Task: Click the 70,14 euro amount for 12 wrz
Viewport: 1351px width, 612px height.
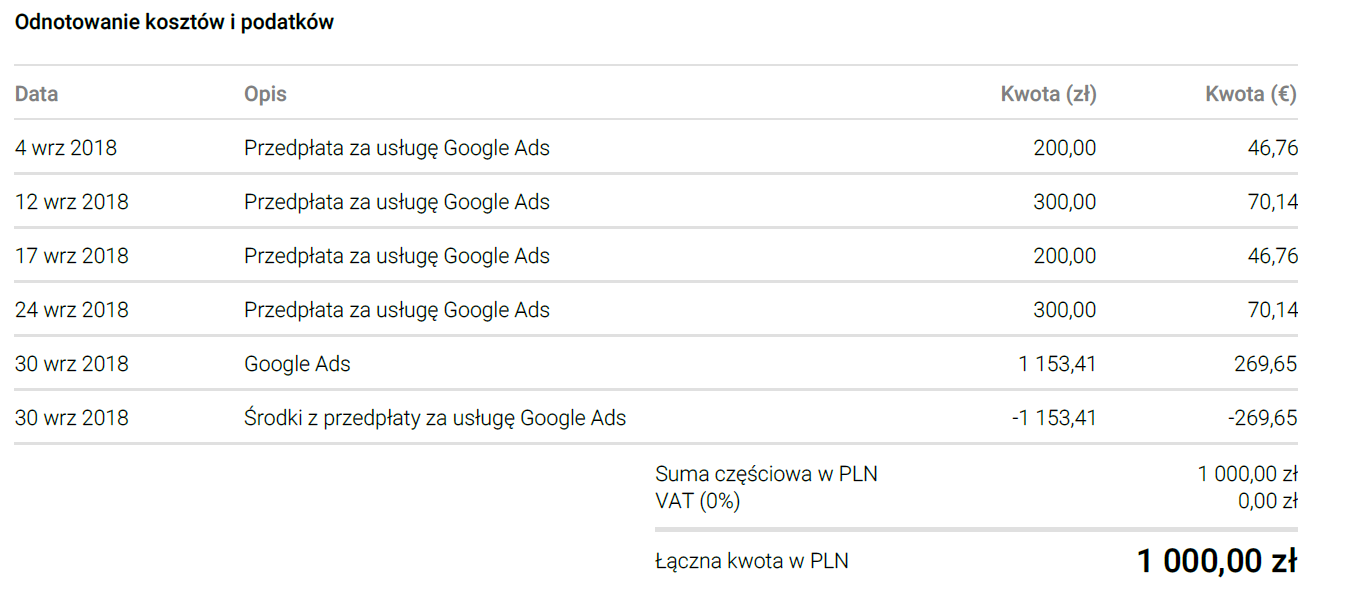Action: click(1273, 202)
